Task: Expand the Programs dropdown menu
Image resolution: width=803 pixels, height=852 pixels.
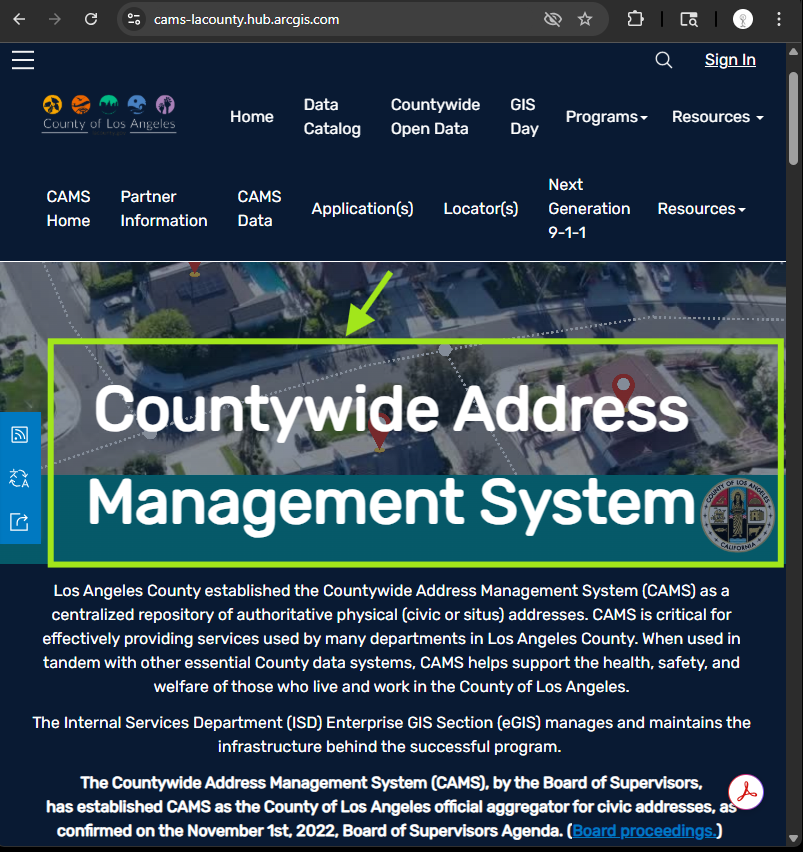Action: pos(606,117)
